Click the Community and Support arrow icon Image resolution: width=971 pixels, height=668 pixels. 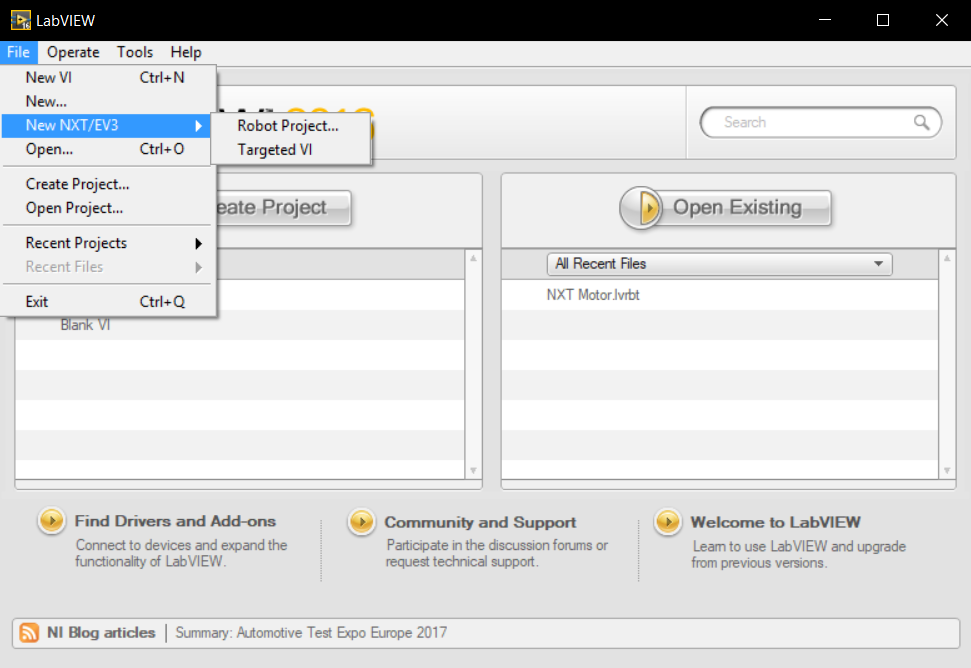pos(362,522)
